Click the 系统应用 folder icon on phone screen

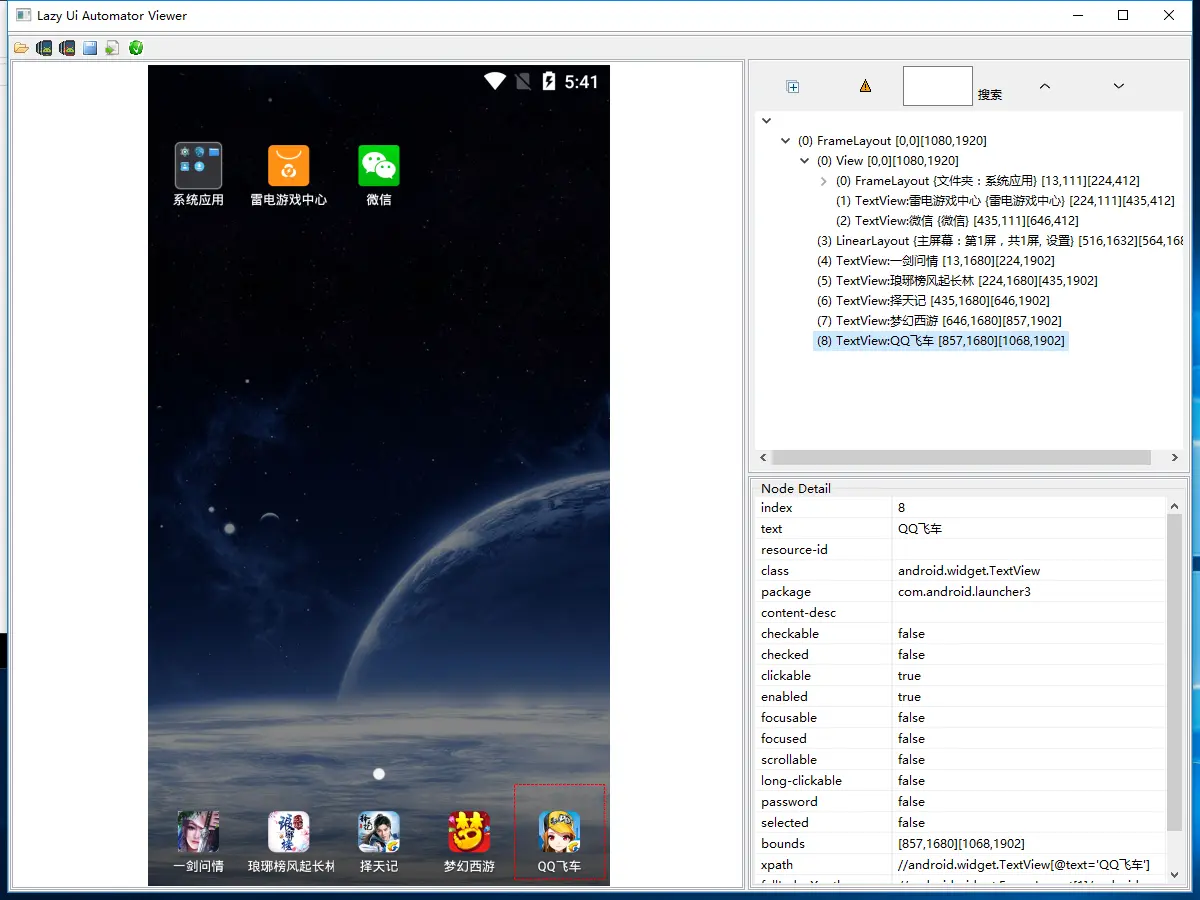click(x=198, y=166)
